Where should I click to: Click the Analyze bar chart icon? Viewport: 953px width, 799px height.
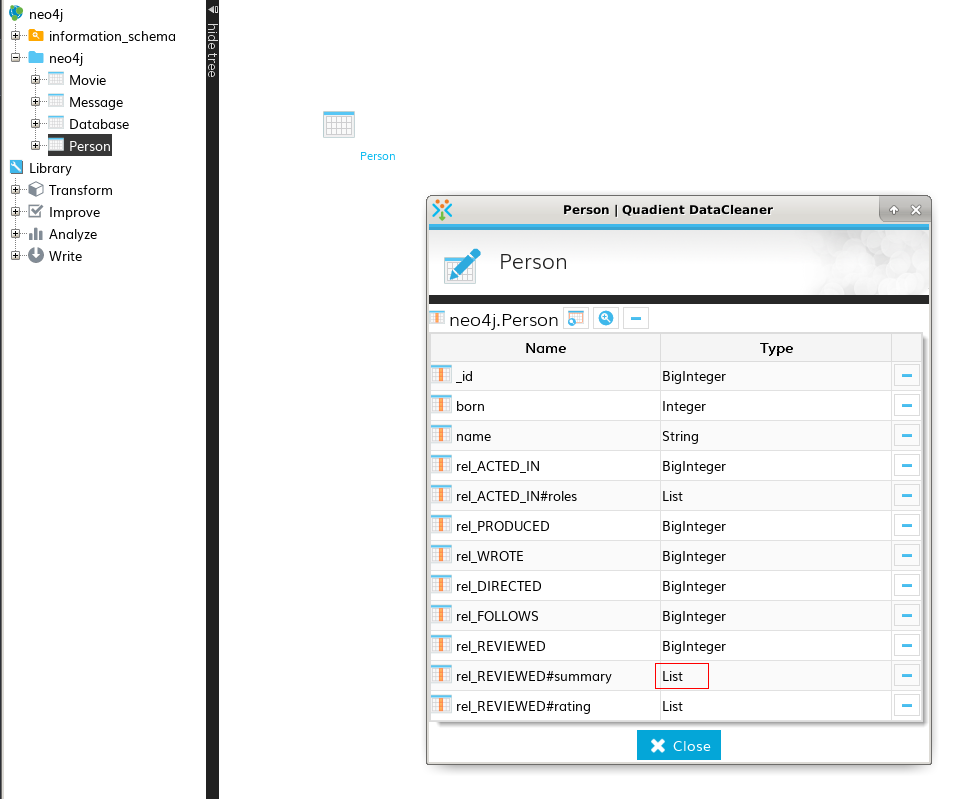[x=36, y=233]
